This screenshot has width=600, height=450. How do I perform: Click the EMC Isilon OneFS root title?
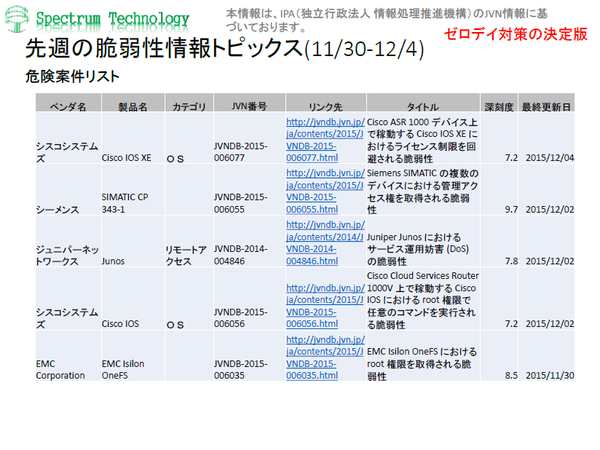tap(422, 364)
